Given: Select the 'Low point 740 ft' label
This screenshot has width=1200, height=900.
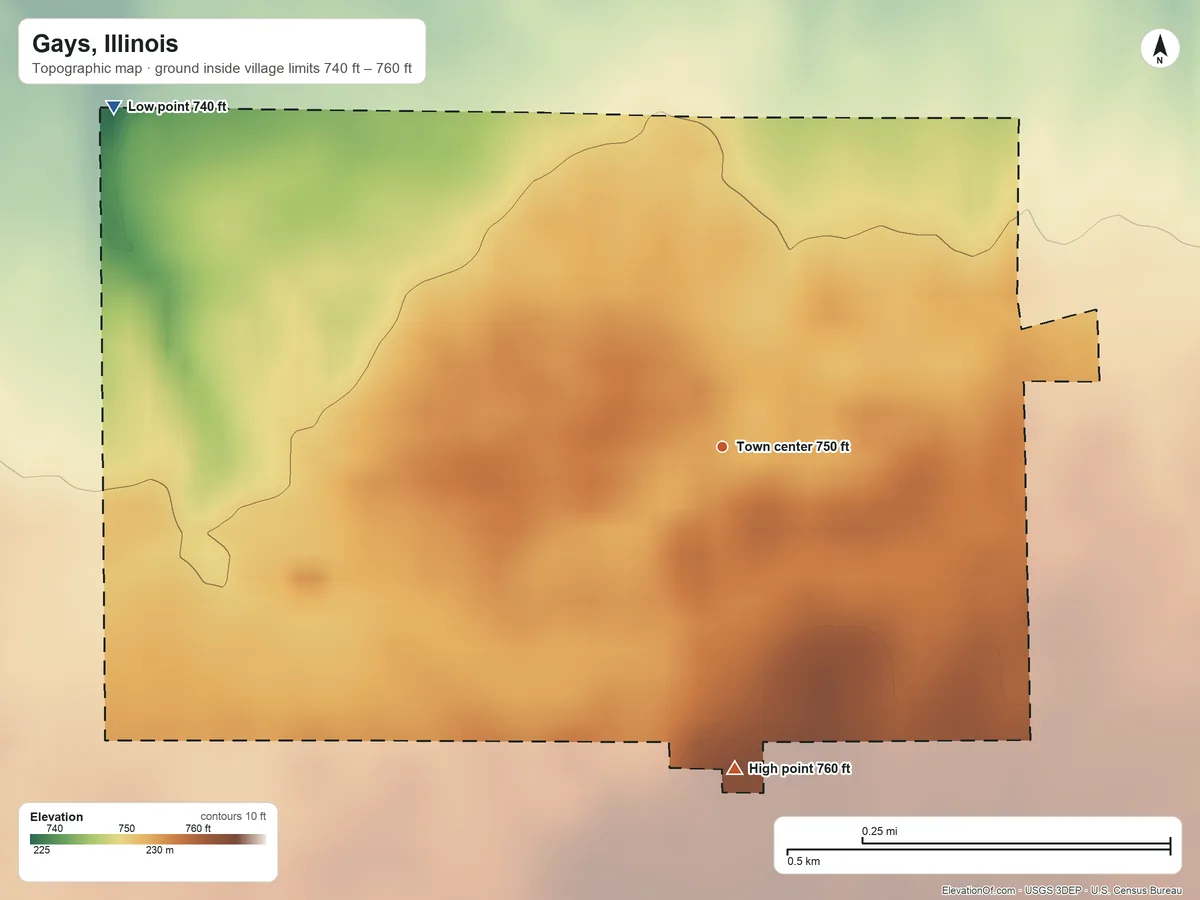Looking at the screenshot, I should pos(177,107).
